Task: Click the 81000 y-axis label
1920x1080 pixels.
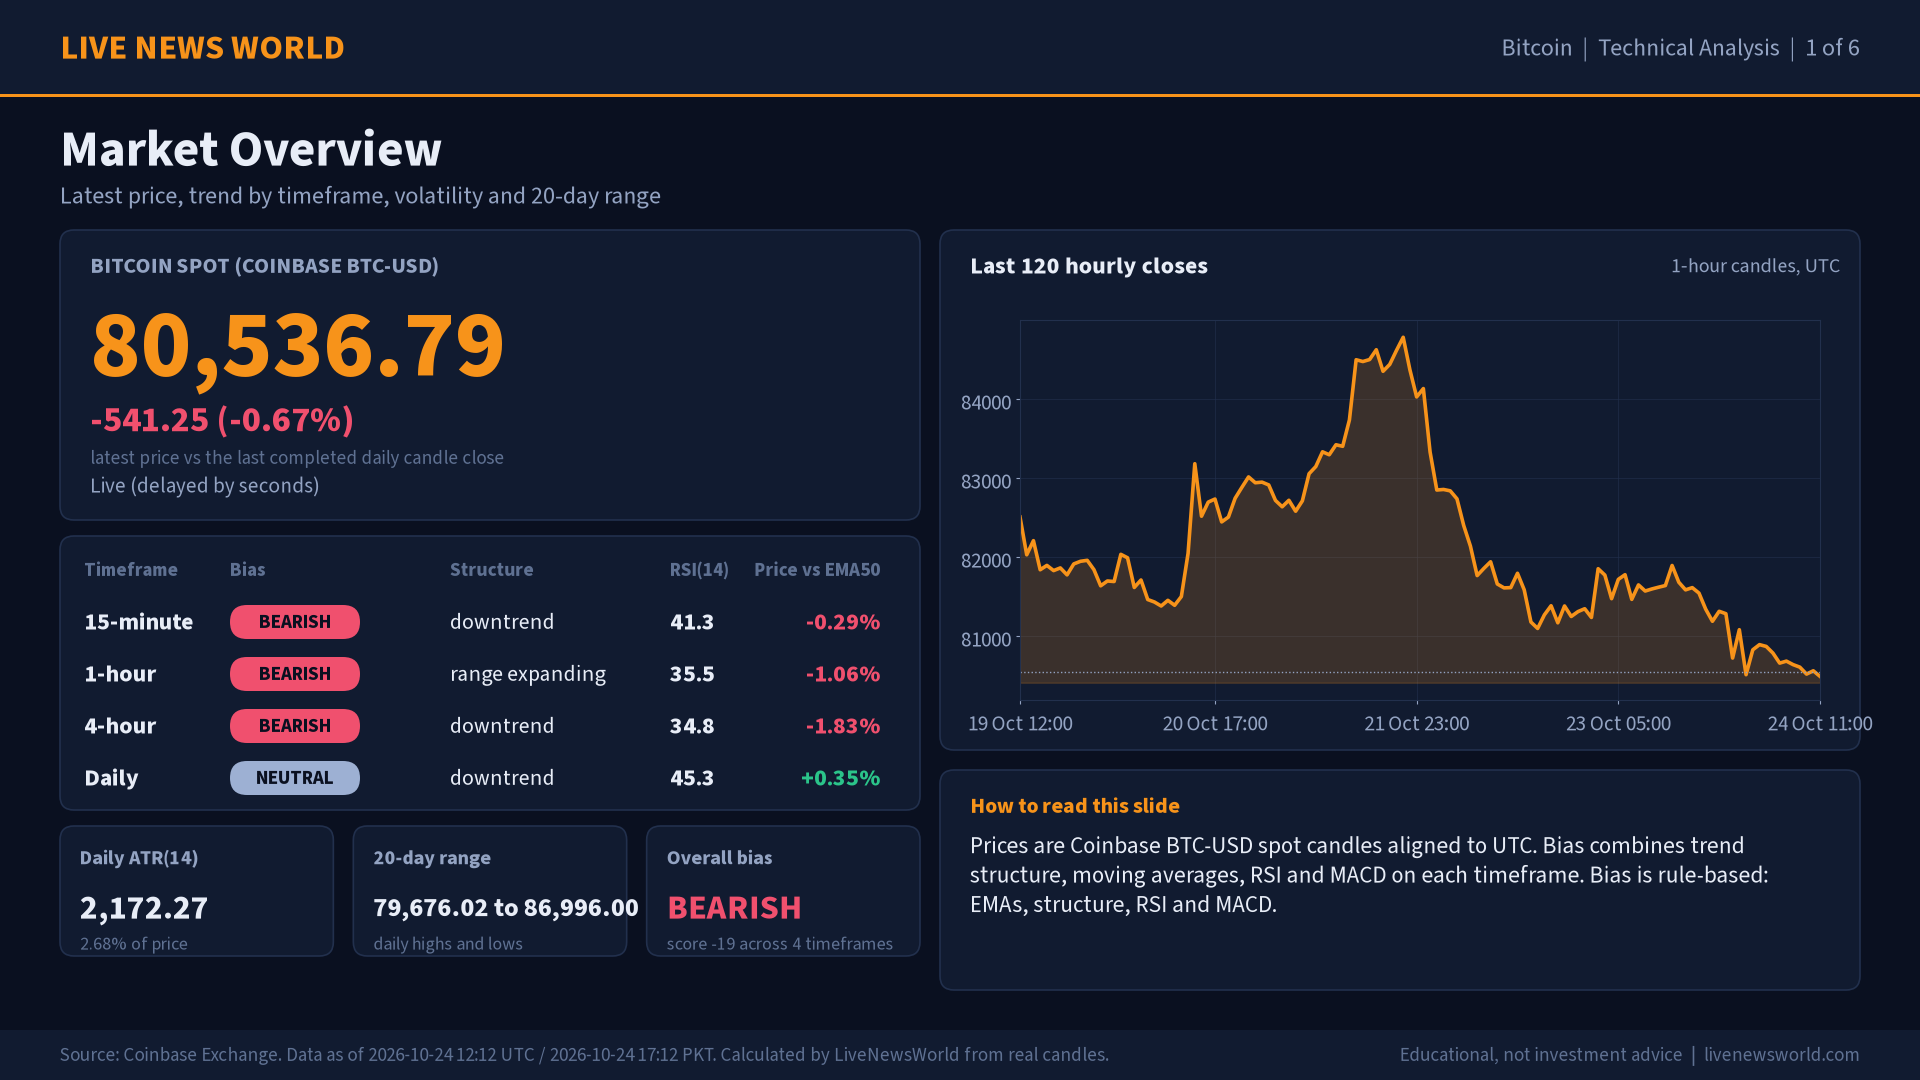Action: tap(986, 640)
